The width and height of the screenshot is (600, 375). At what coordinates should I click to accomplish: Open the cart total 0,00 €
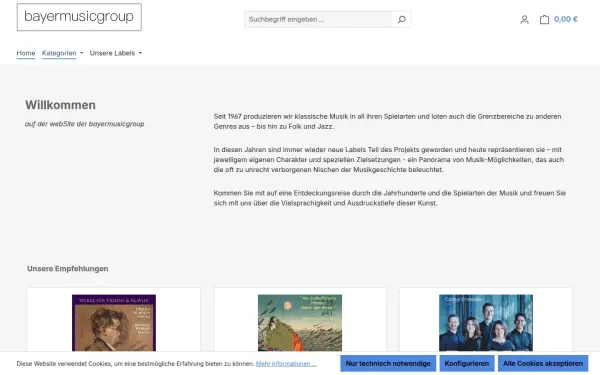[566, 19]
